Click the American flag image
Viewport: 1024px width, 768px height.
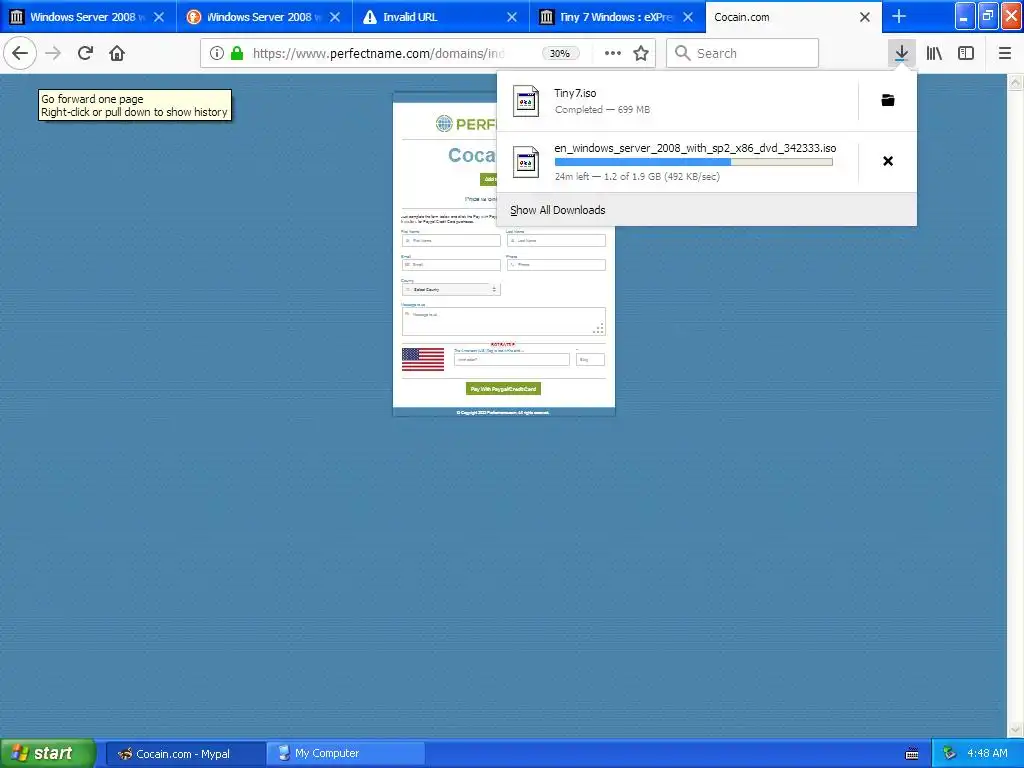point(423,359)
